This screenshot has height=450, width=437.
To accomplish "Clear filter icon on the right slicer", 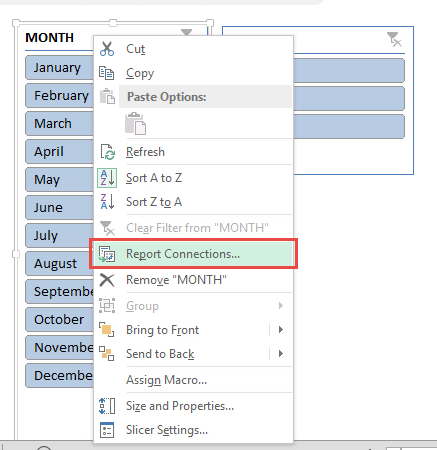I will click(x=394, y=39).
